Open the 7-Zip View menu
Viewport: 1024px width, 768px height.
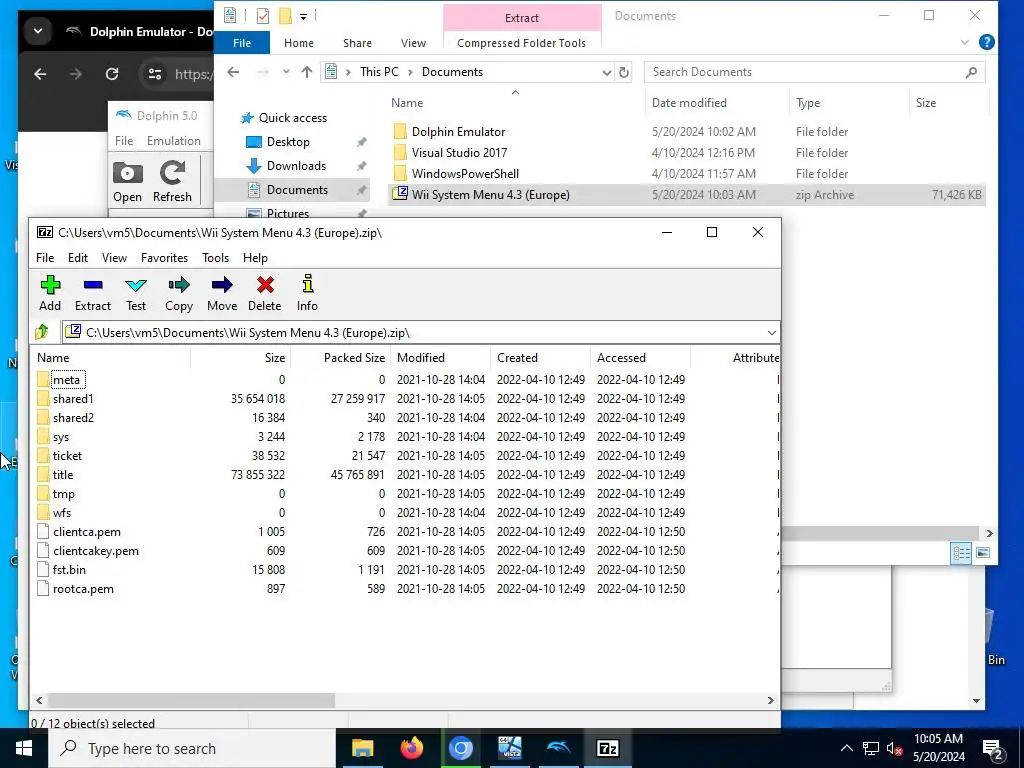[114, 258]
